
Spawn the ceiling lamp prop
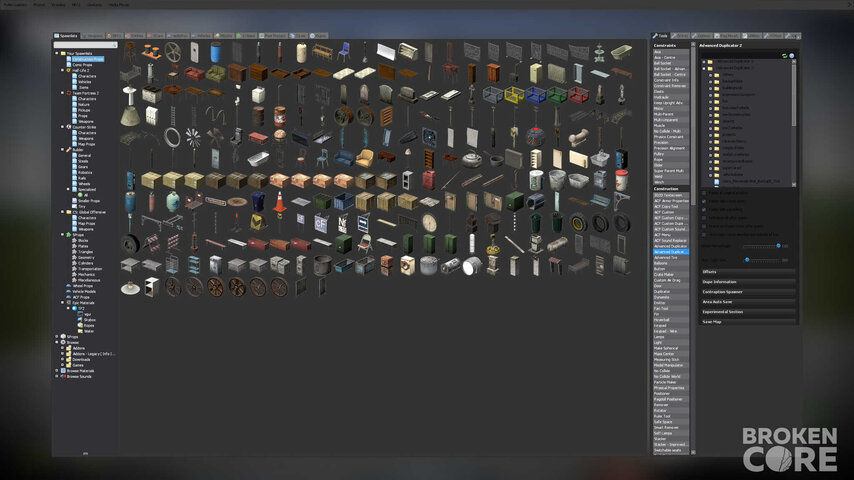(x=130, y=287)
